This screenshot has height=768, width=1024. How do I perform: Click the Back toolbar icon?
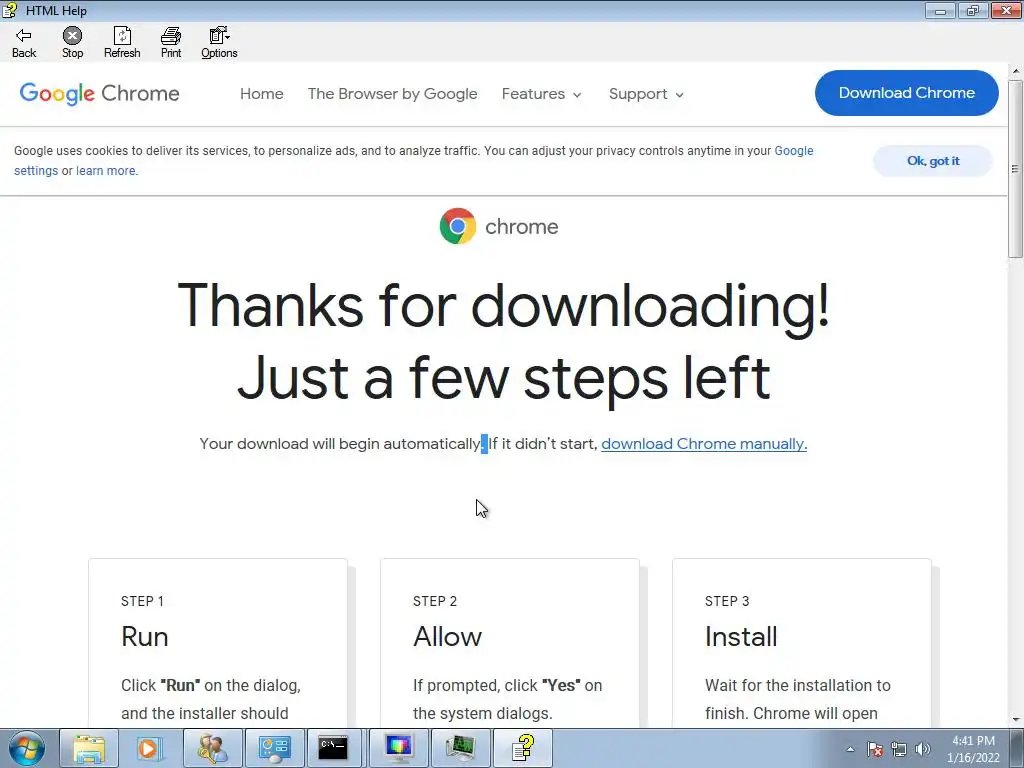coord(24,42)
